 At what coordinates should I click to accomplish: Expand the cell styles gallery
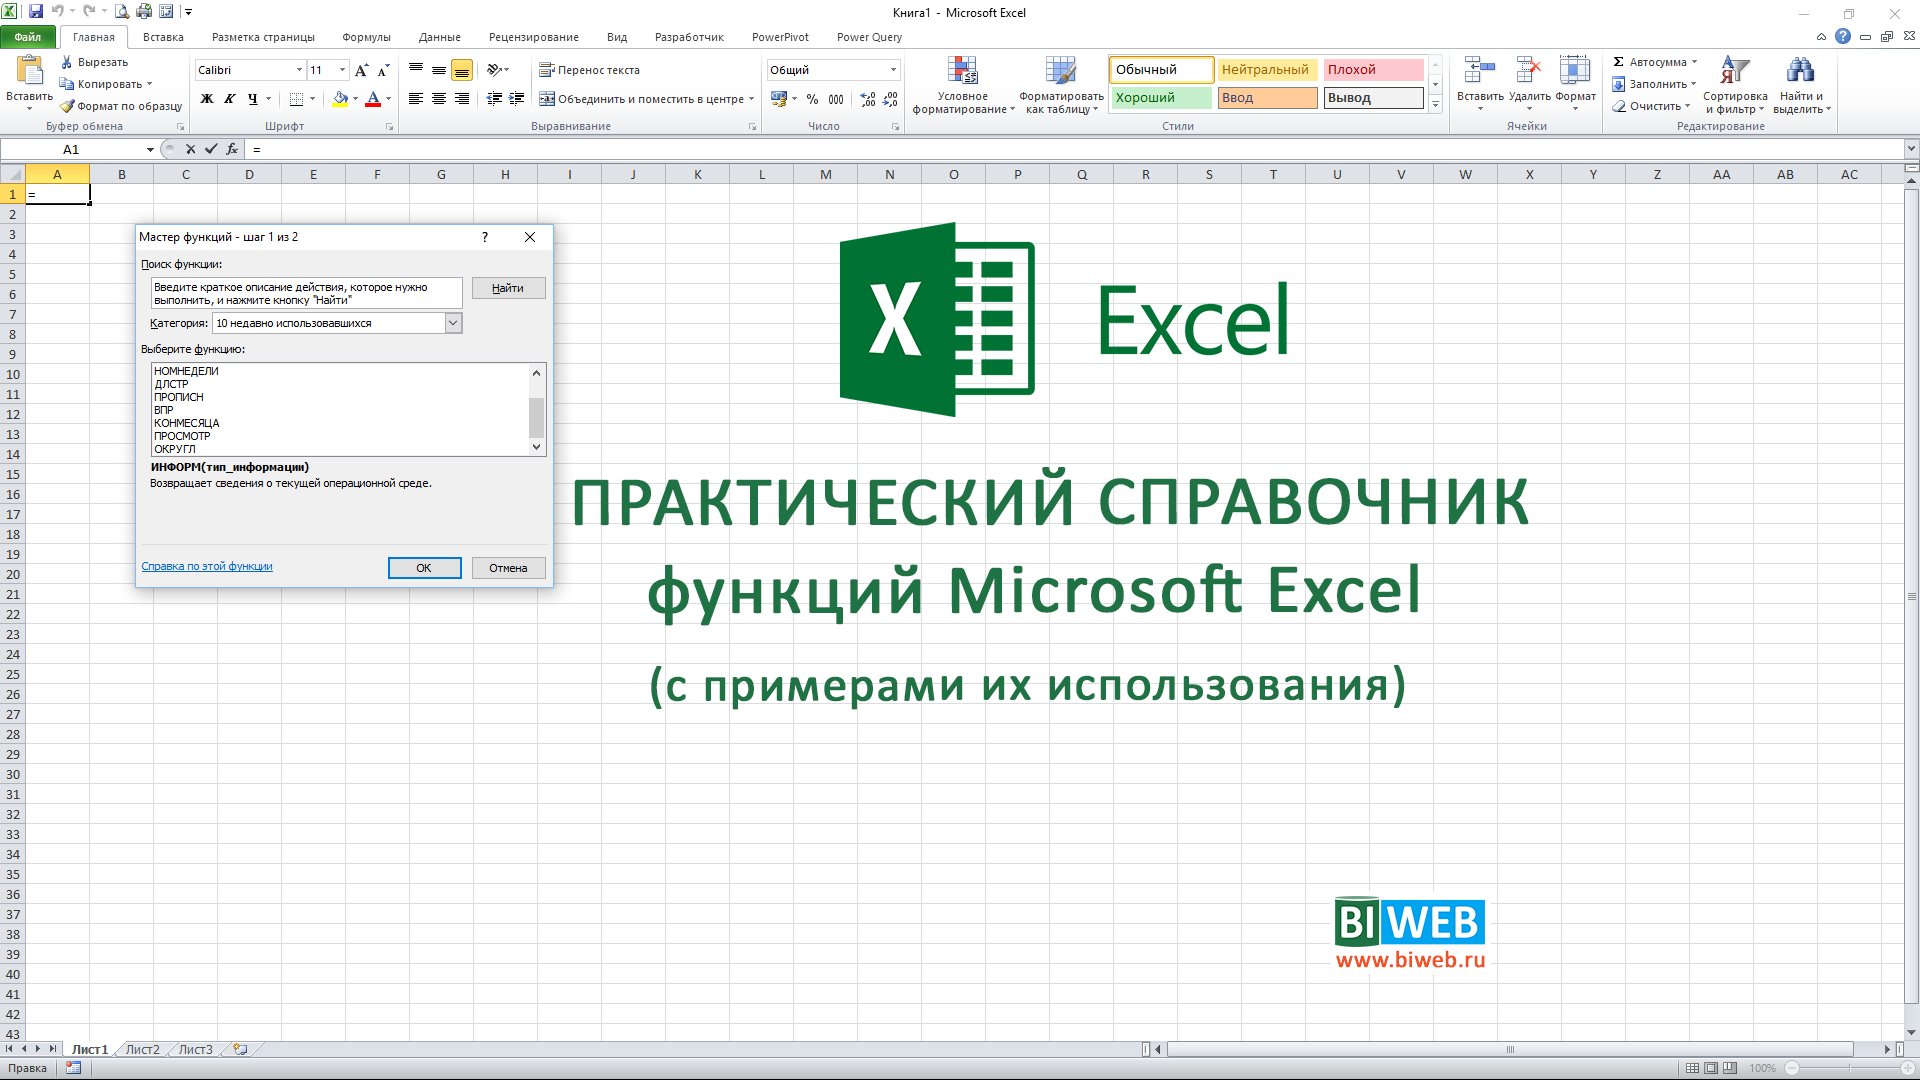point(1435,105)
